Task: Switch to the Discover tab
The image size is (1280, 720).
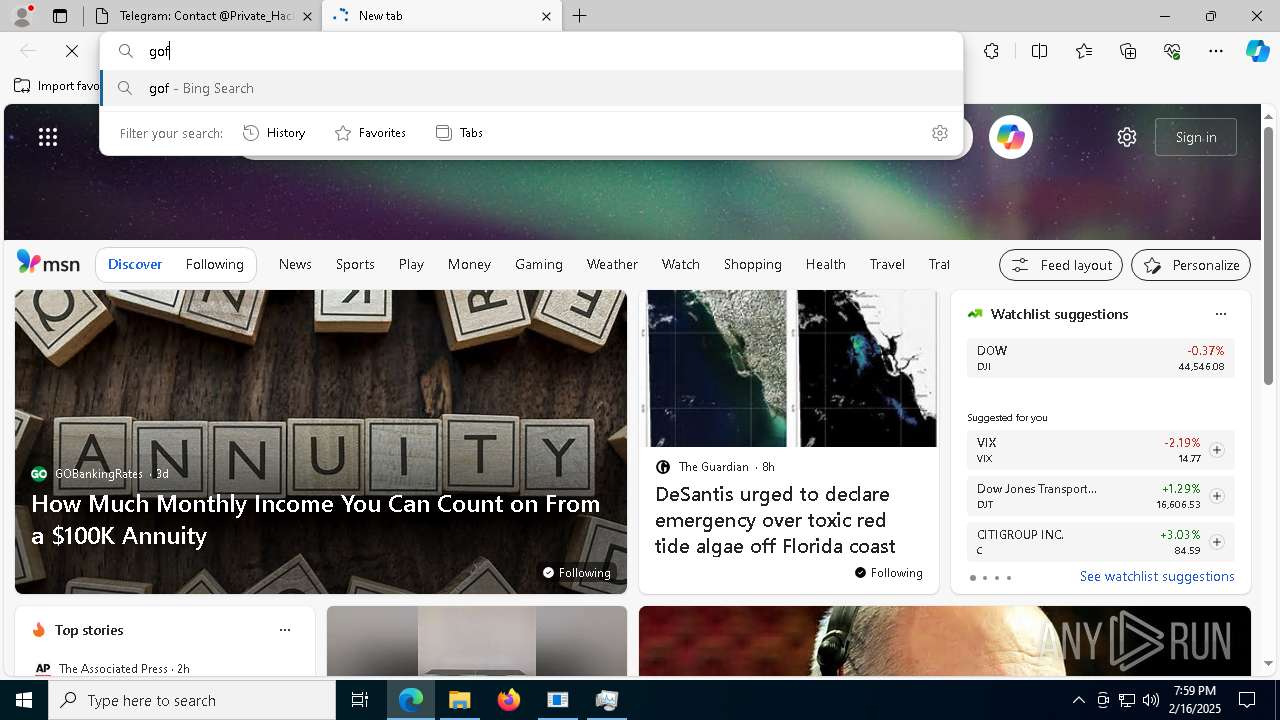Action: tap(135, 264)
